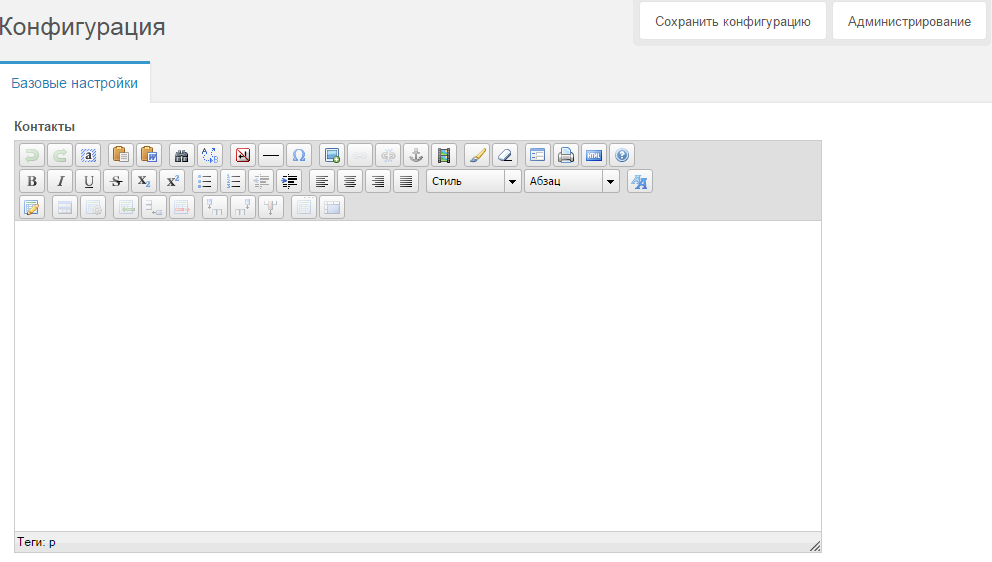Toggle superscript formatting
992x562 pixels.
(x=171, y=182)
